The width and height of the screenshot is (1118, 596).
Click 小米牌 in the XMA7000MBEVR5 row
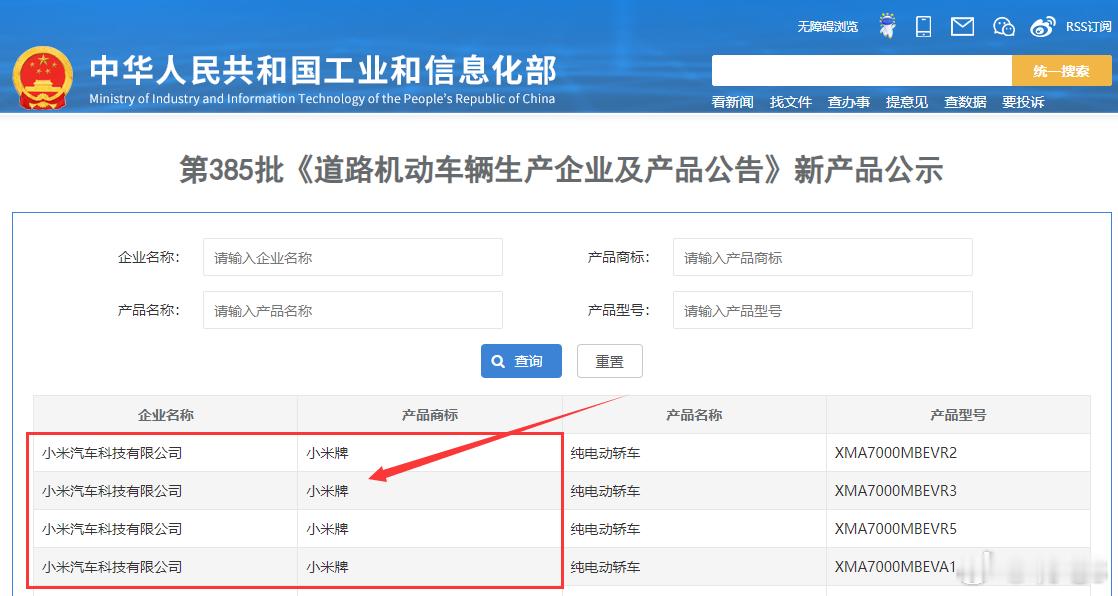coord(327,529)
